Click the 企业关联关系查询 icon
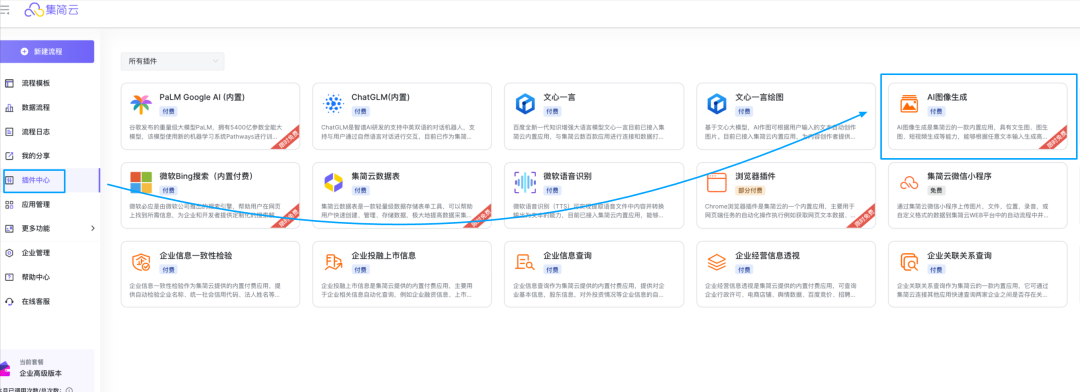 click(910, 262)
